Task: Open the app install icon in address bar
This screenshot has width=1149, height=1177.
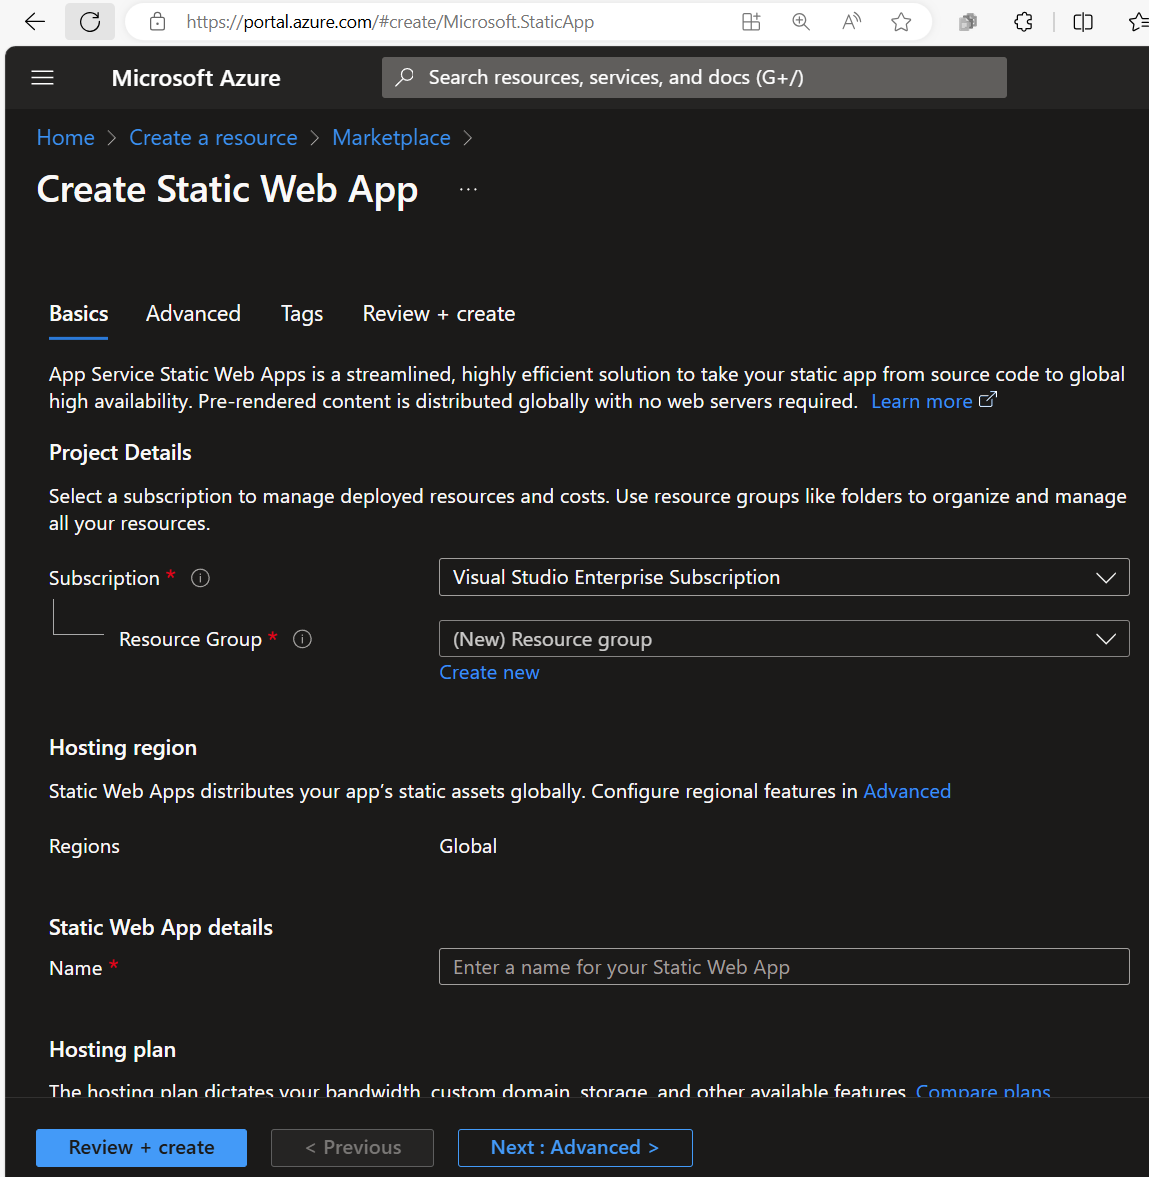Action: tap(751, 22)
